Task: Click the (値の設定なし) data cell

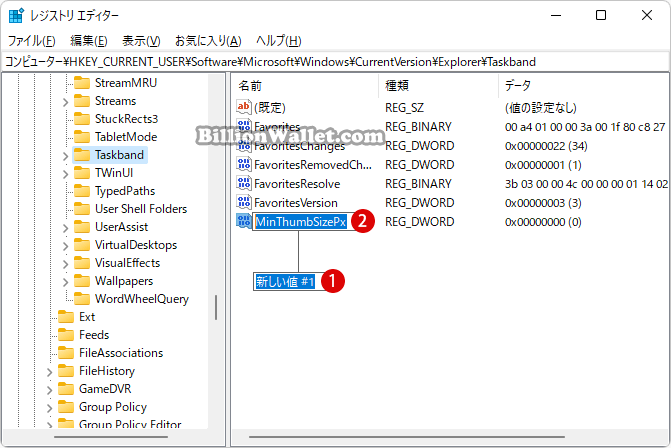Action: coord(541,107)
